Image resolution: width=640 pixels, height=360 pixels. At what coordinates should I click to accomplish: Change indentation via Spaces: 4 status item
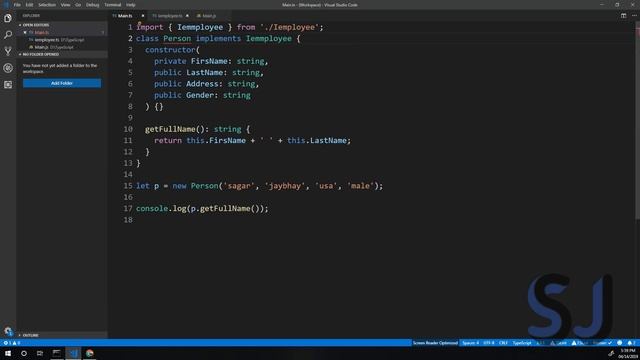[470, 343]
